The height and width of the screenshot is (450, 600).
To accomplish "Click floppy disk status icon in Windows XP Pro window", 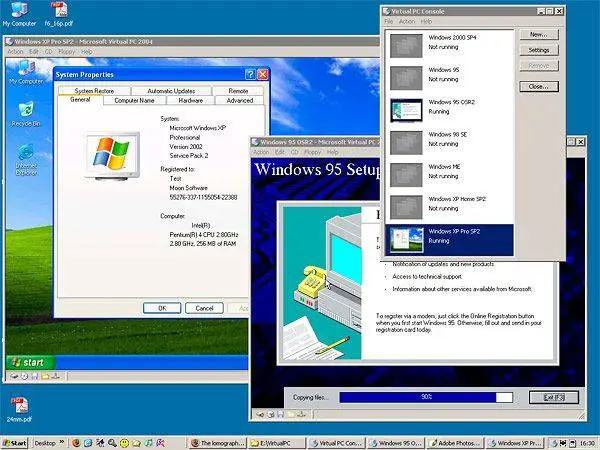I will coord(35,377).
